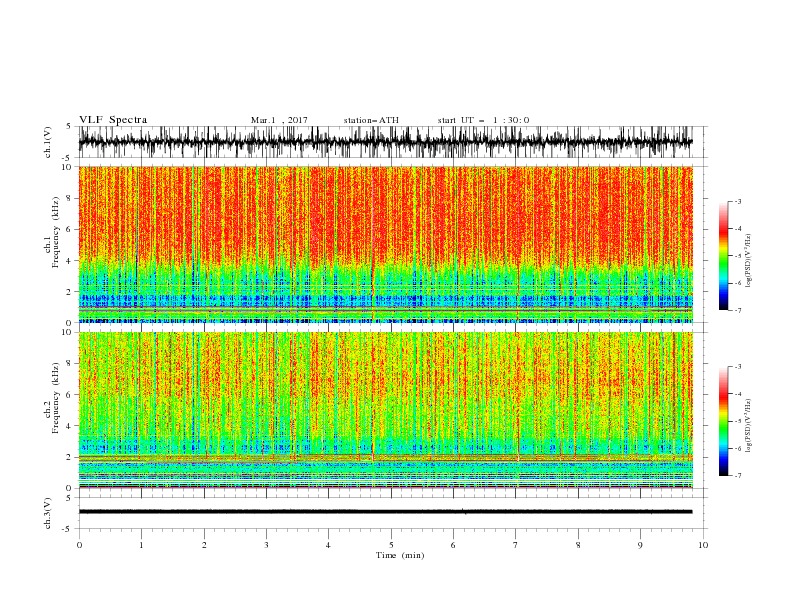Click time axis tick label '10'
The height and width of the screenshot is (612, 792).
(x=703, y=545)
